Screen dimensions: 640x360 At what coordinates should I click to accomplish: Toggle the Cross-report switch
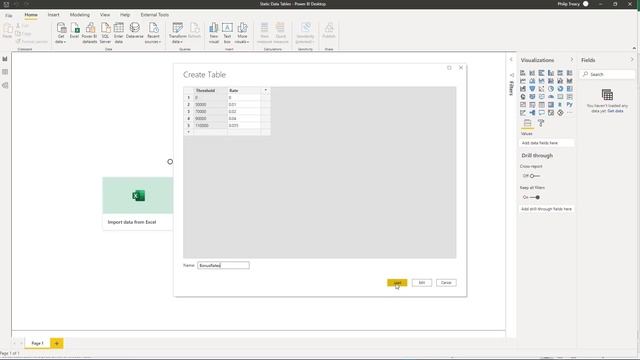click(x=535, y=176)
